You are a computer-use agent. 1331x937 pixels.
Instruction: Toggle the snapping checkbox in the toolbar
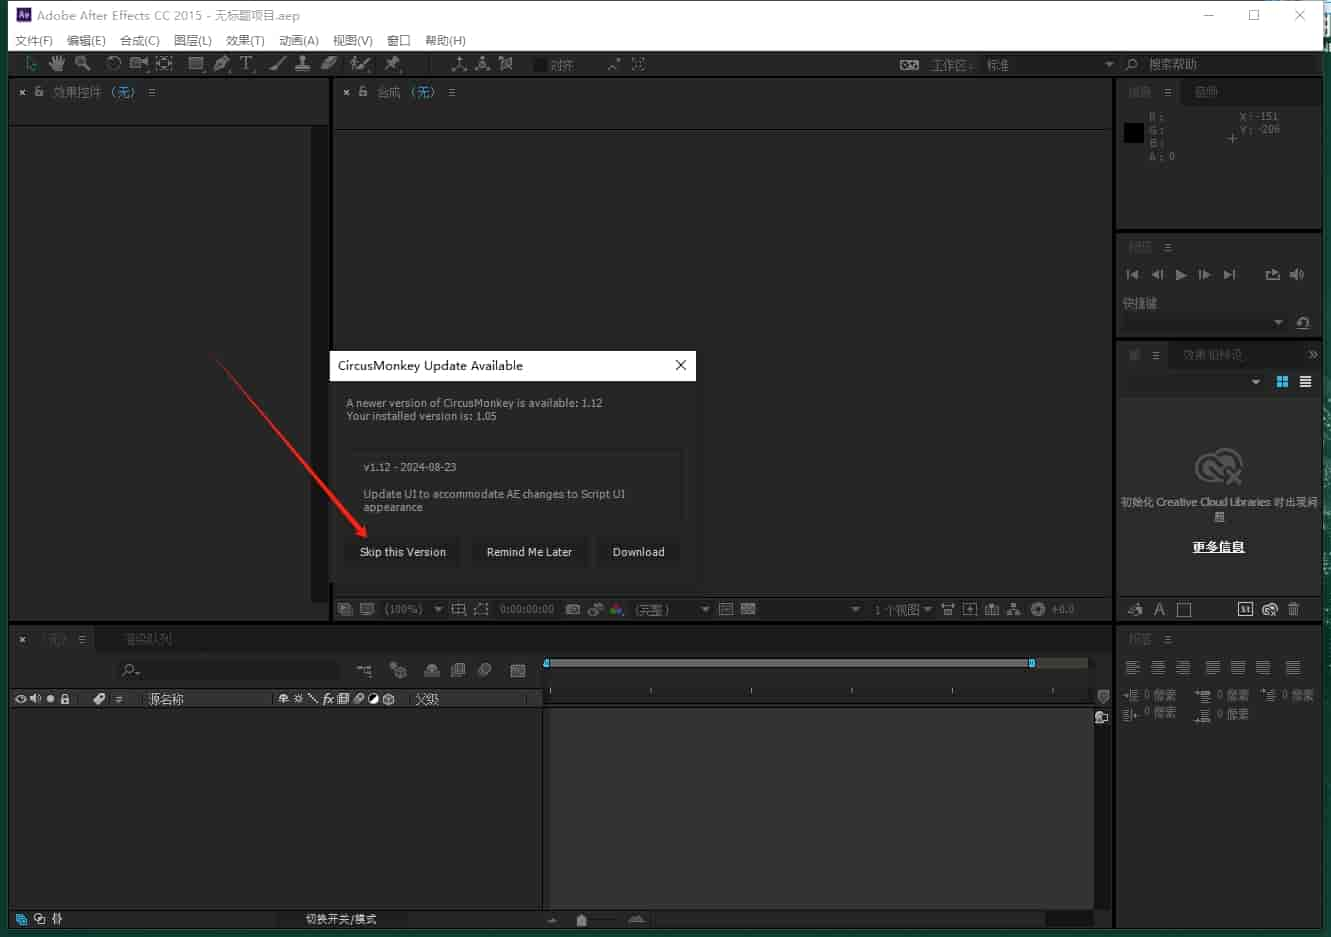(x=540, y=65)
